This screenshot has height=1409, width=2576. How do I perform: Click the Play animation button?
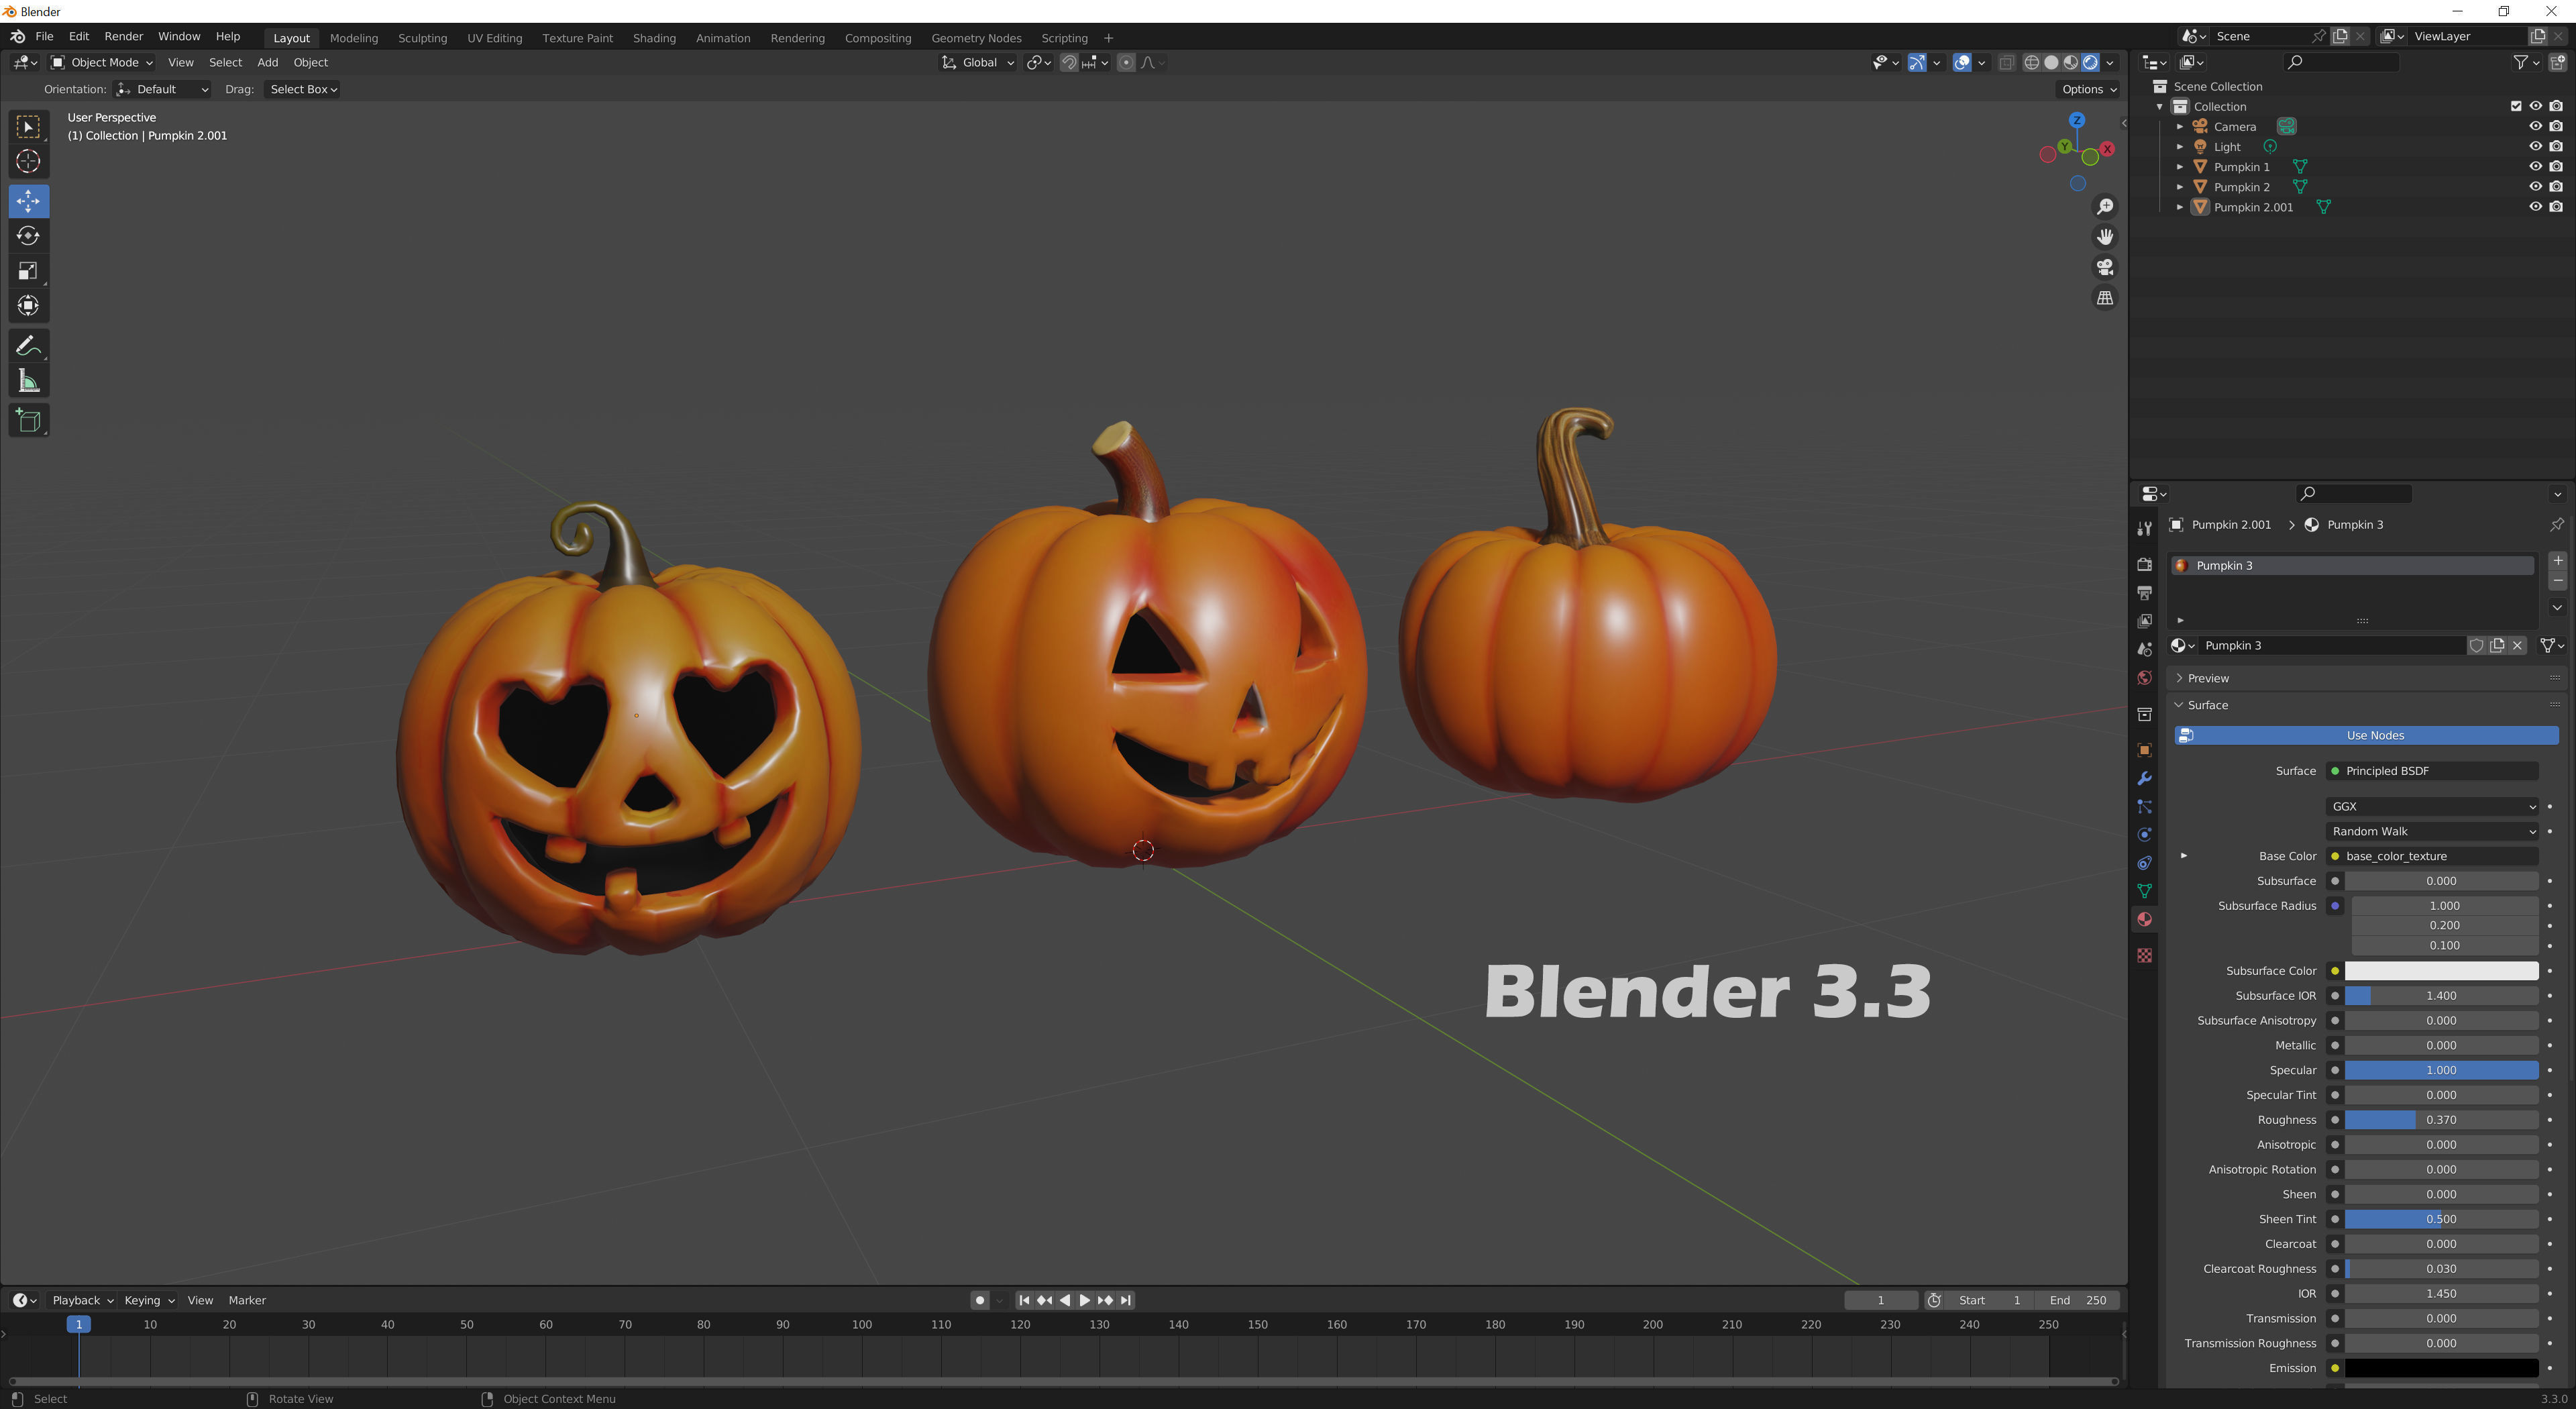1085,1300
